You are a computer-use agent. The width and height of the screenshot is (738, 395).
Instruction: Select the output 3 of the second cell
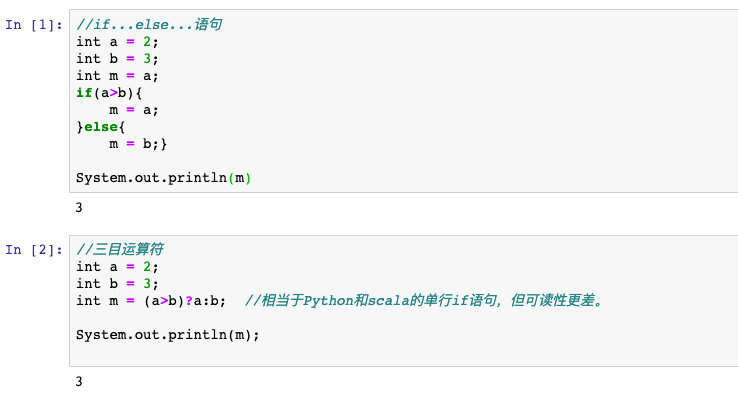point(79,381)
